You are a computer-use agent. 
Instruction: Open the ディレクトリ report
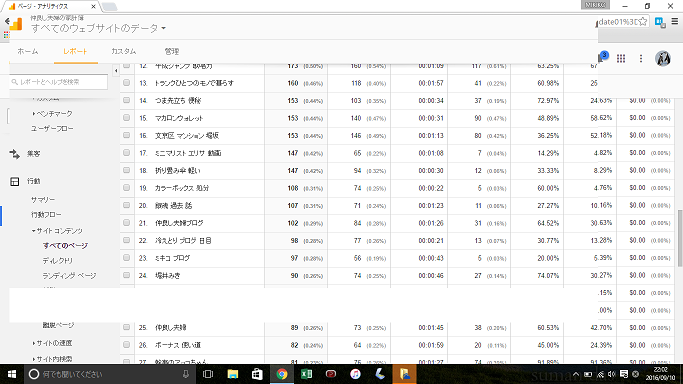pos(57,261)
